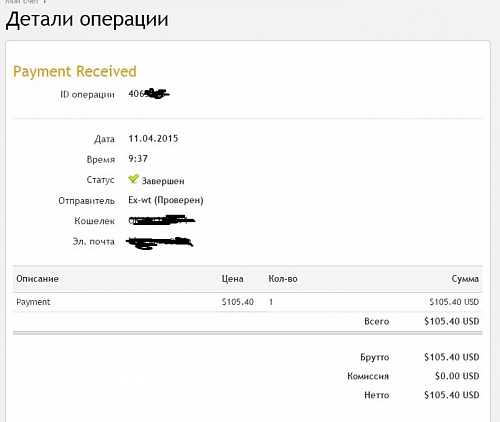Screen dimensions: 500x422
Task: Click the green completed status checkmark icon
Action: tap(133, 179)
